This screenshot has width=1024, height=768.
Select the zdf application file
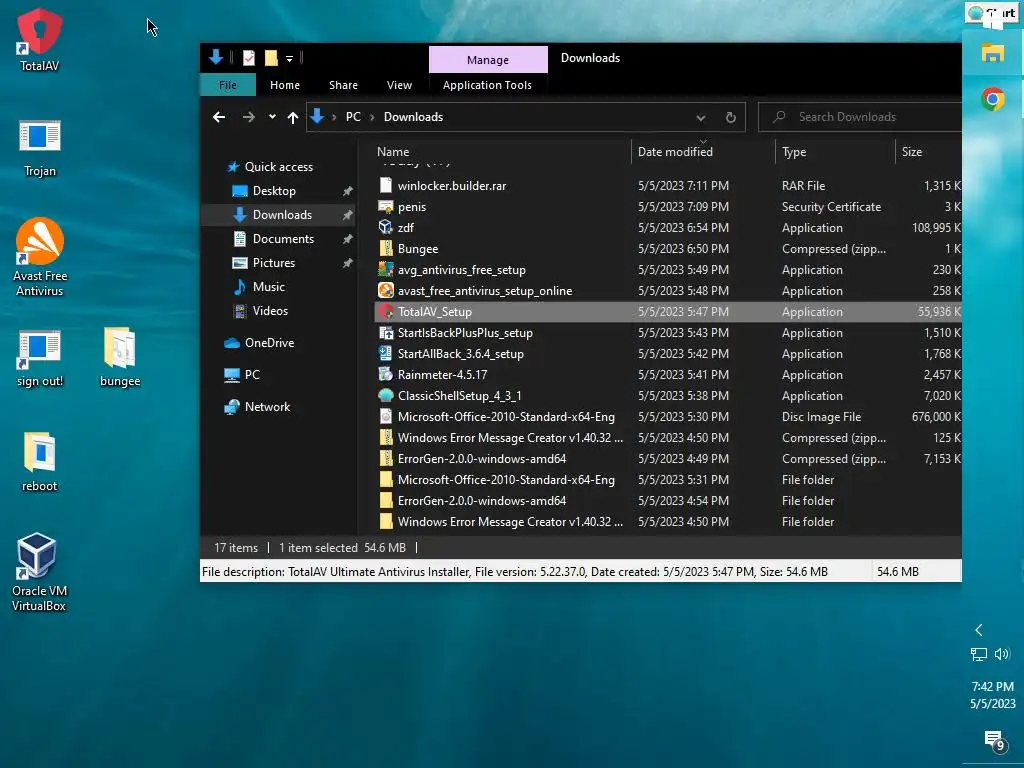click(667, 228)
